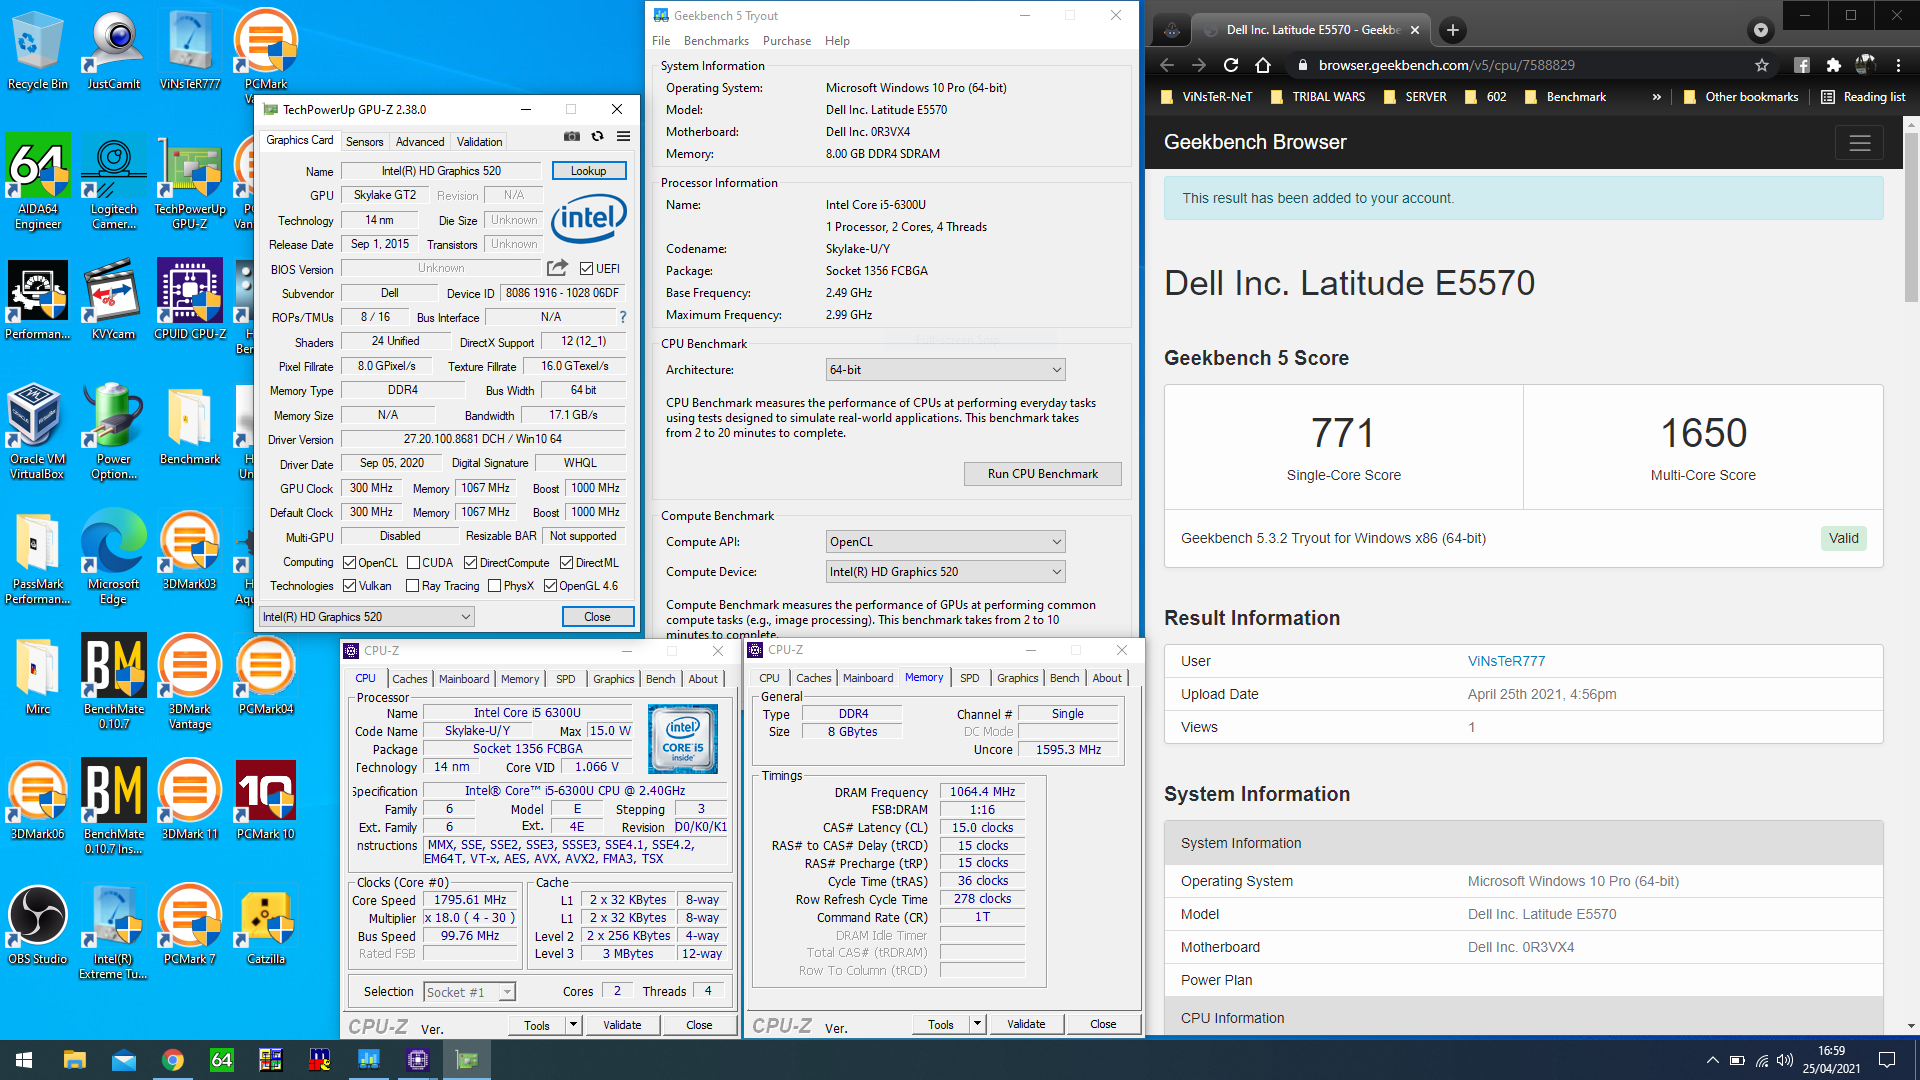Toggle the UEFI checkbox in GPU-Z
The width and height of the screenshot is (1920, 1080).
click(586, 268)
